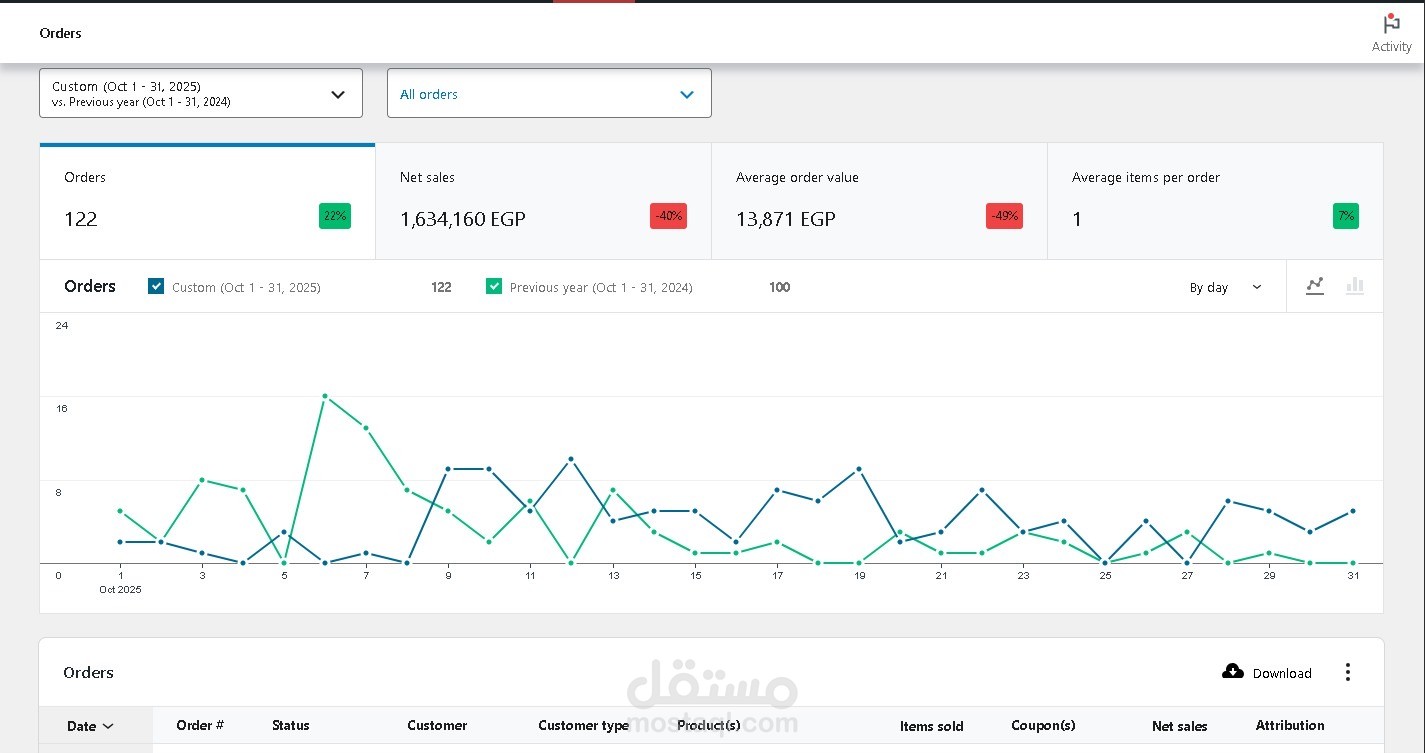This screenshot has height=753, width=1425.
Task: Select the Average items per order tab
Action: (x=1215, y=201)
